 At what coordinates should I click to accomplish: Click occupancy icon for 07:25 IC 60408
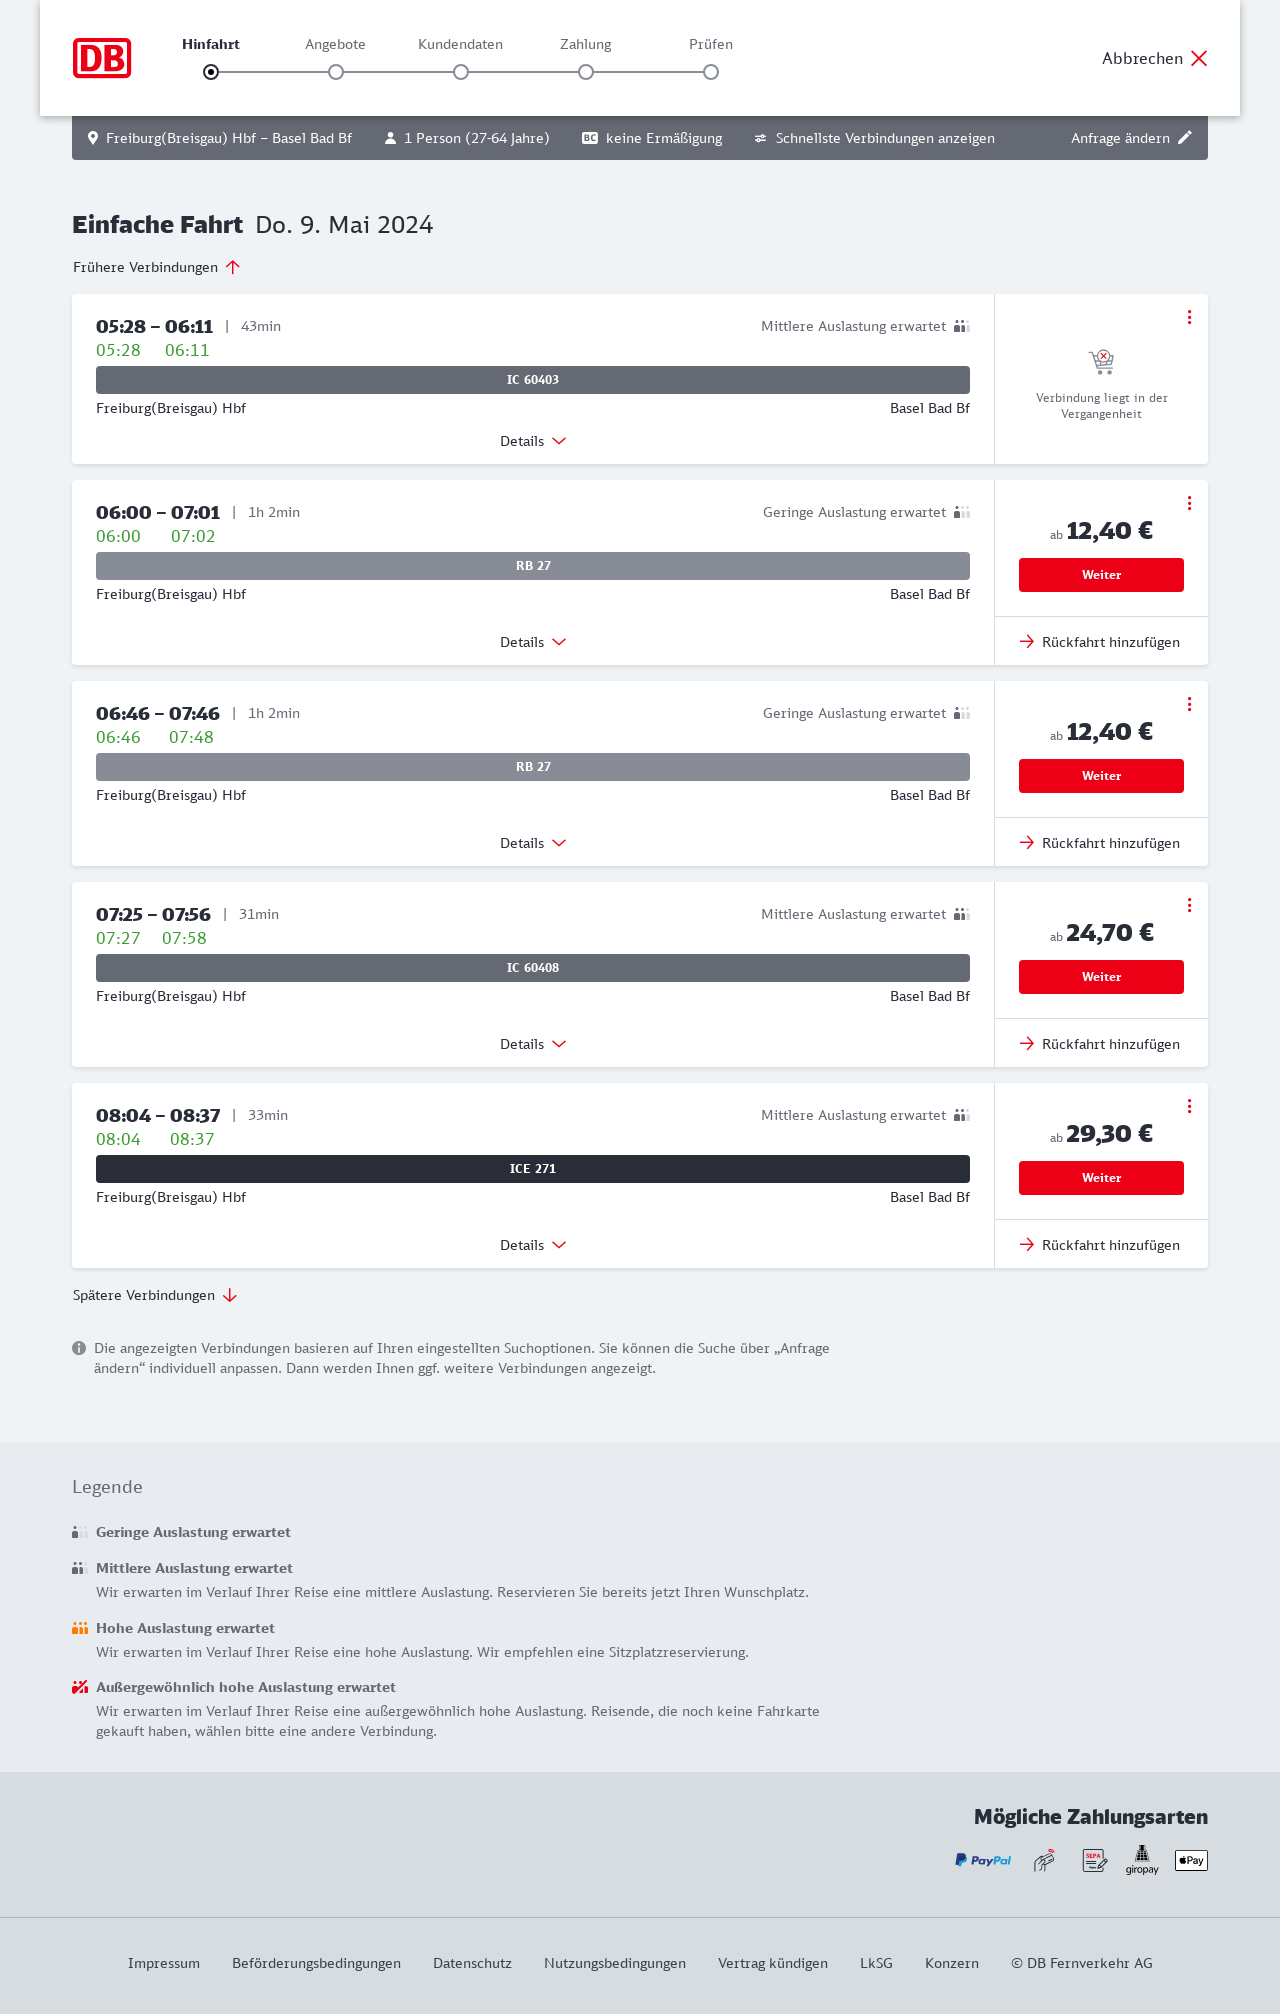(x=962, y=914)
